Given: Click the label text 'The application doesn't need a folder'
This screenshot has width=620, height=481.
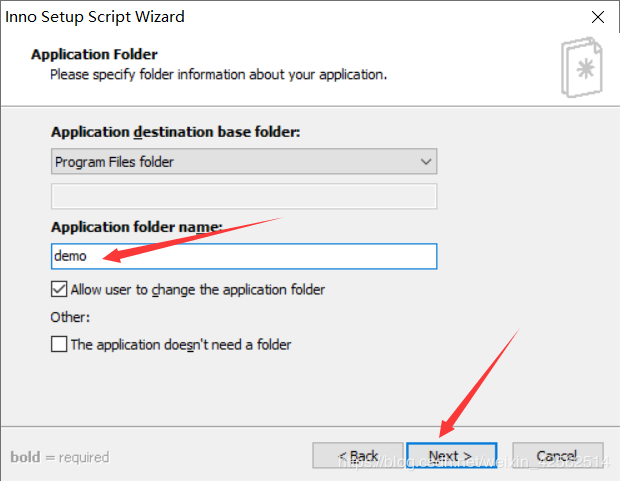Looking at the screenshot, I should tap(180, 345).
